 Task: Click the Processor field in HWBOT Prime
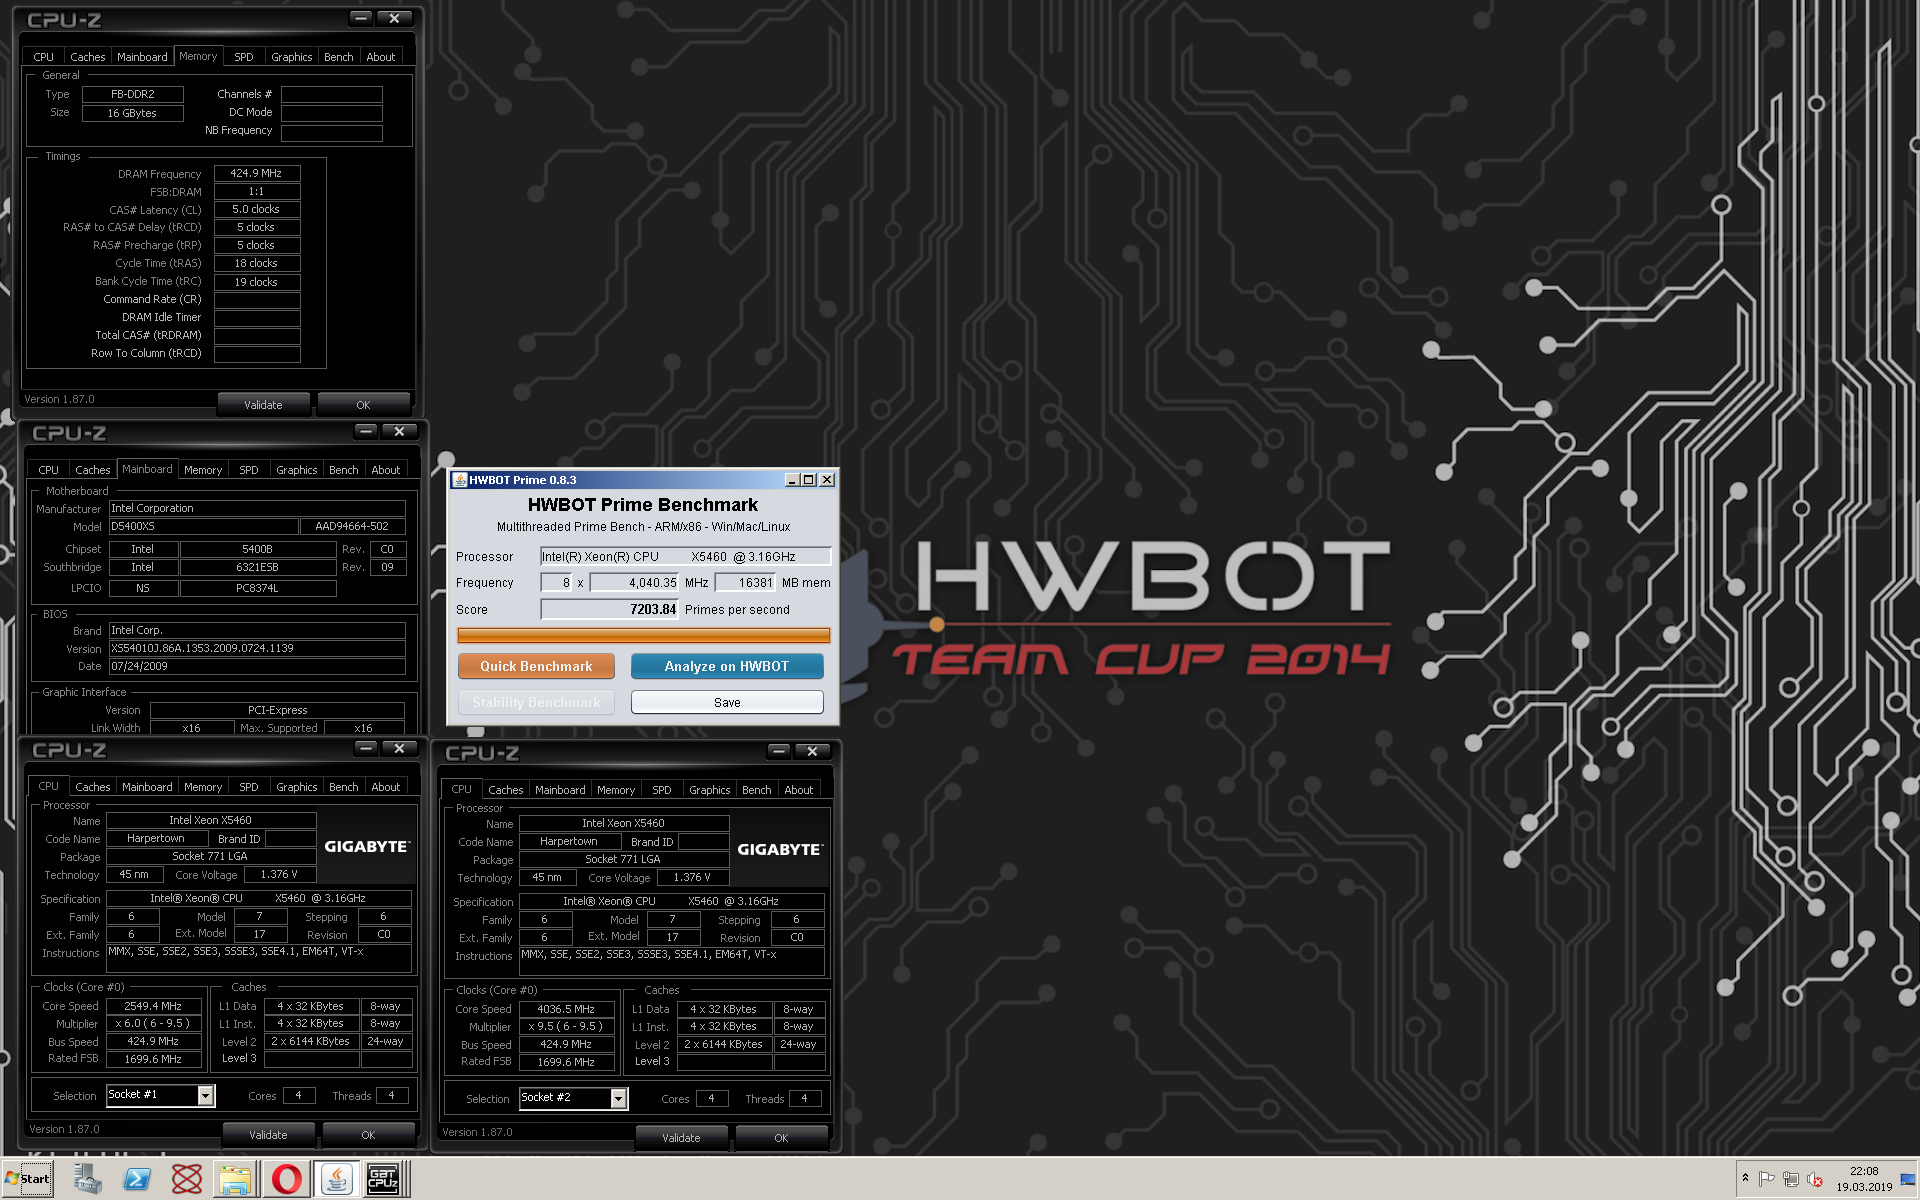click(685, 556)
